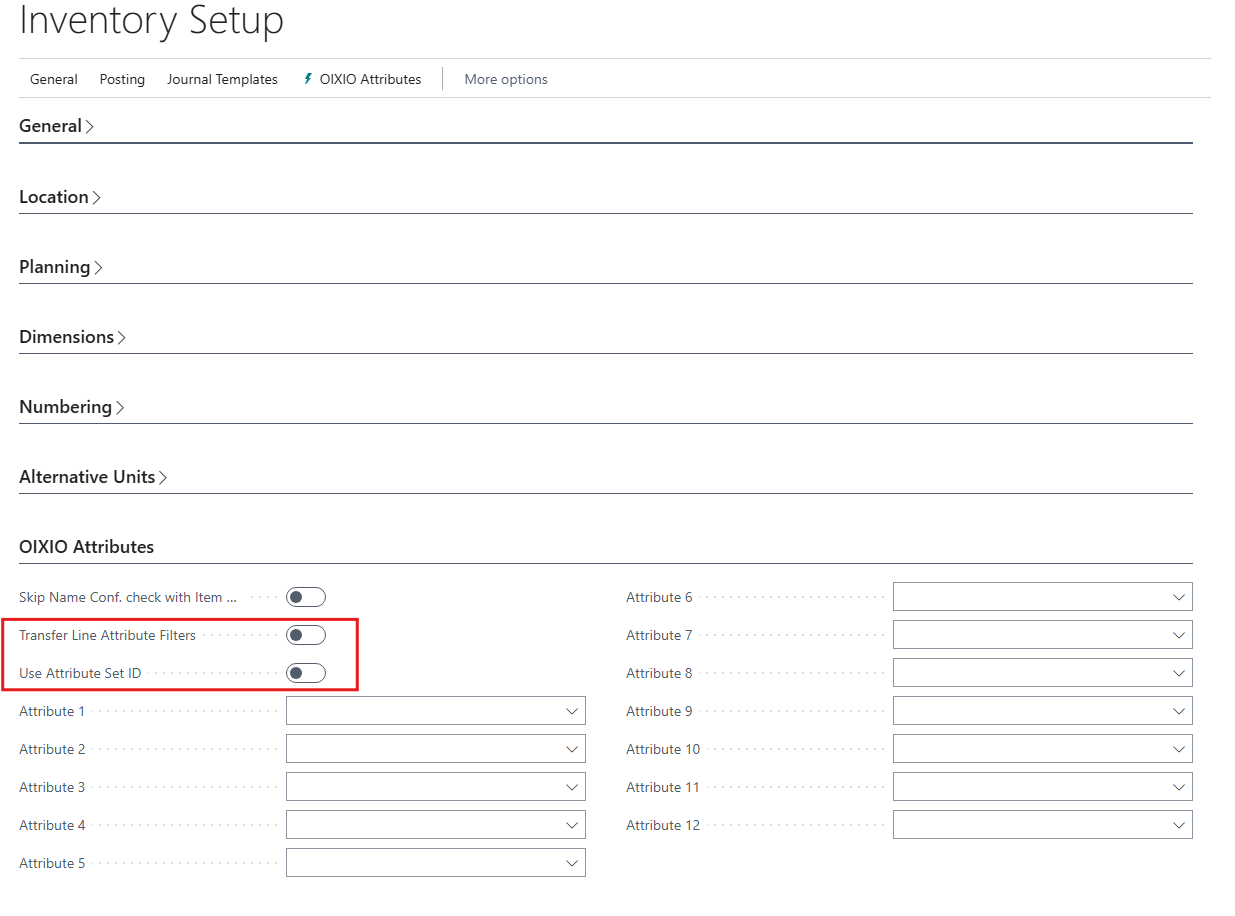Open the Posting menu

coord(122,79)
